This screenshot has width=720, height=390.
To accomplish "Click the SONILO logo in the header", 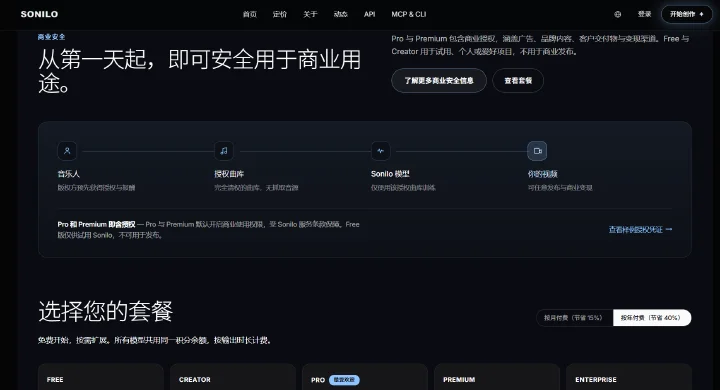I will click(39, 14).
